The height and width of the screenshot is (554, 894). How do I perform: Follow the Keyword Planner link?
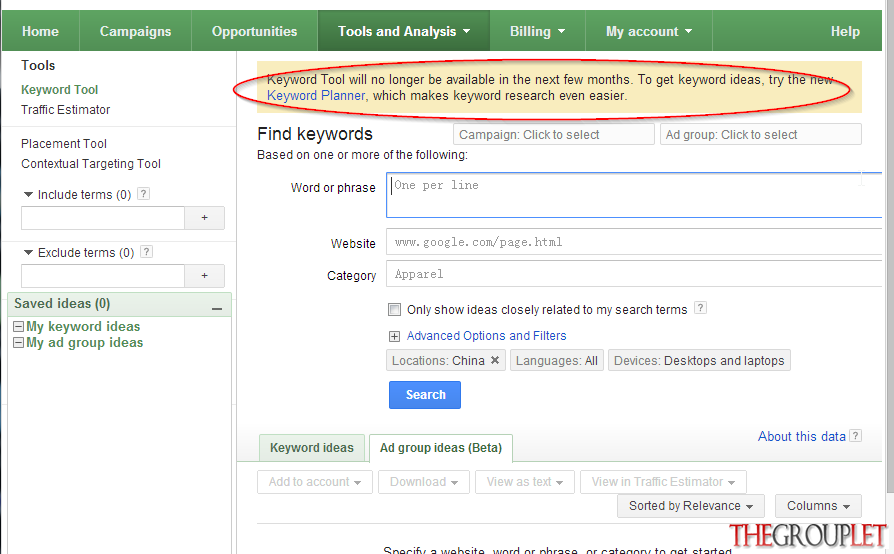[x=316, y=96]
